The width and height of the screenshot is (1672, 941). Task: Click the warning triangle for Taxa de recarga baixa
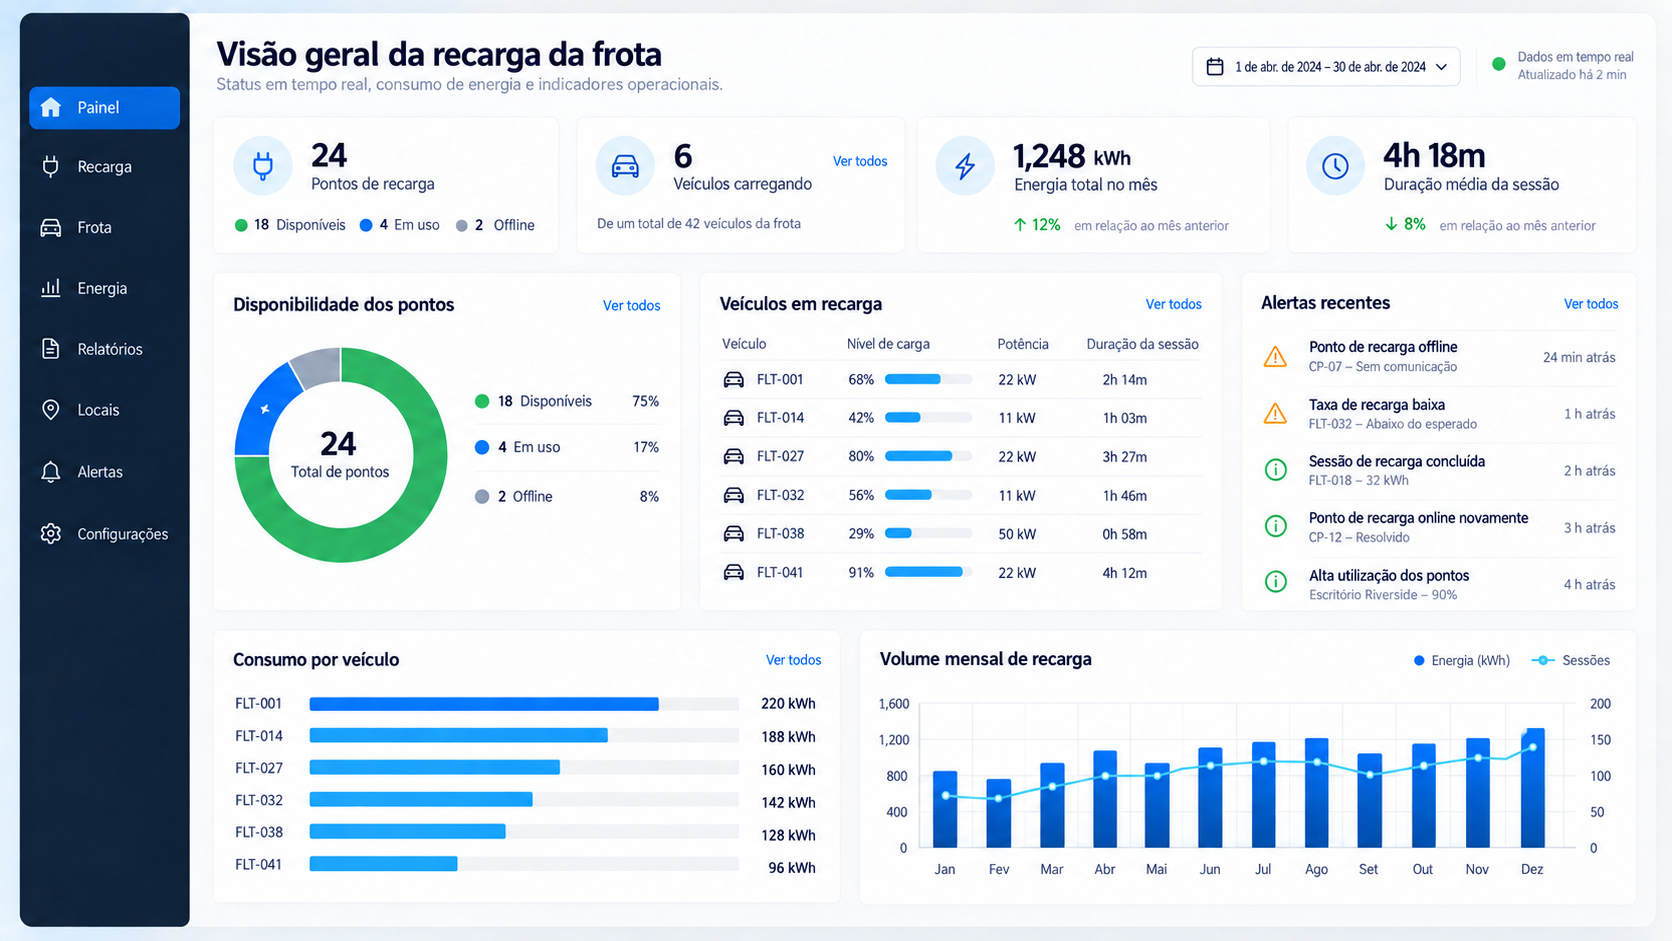(1275, 413)
